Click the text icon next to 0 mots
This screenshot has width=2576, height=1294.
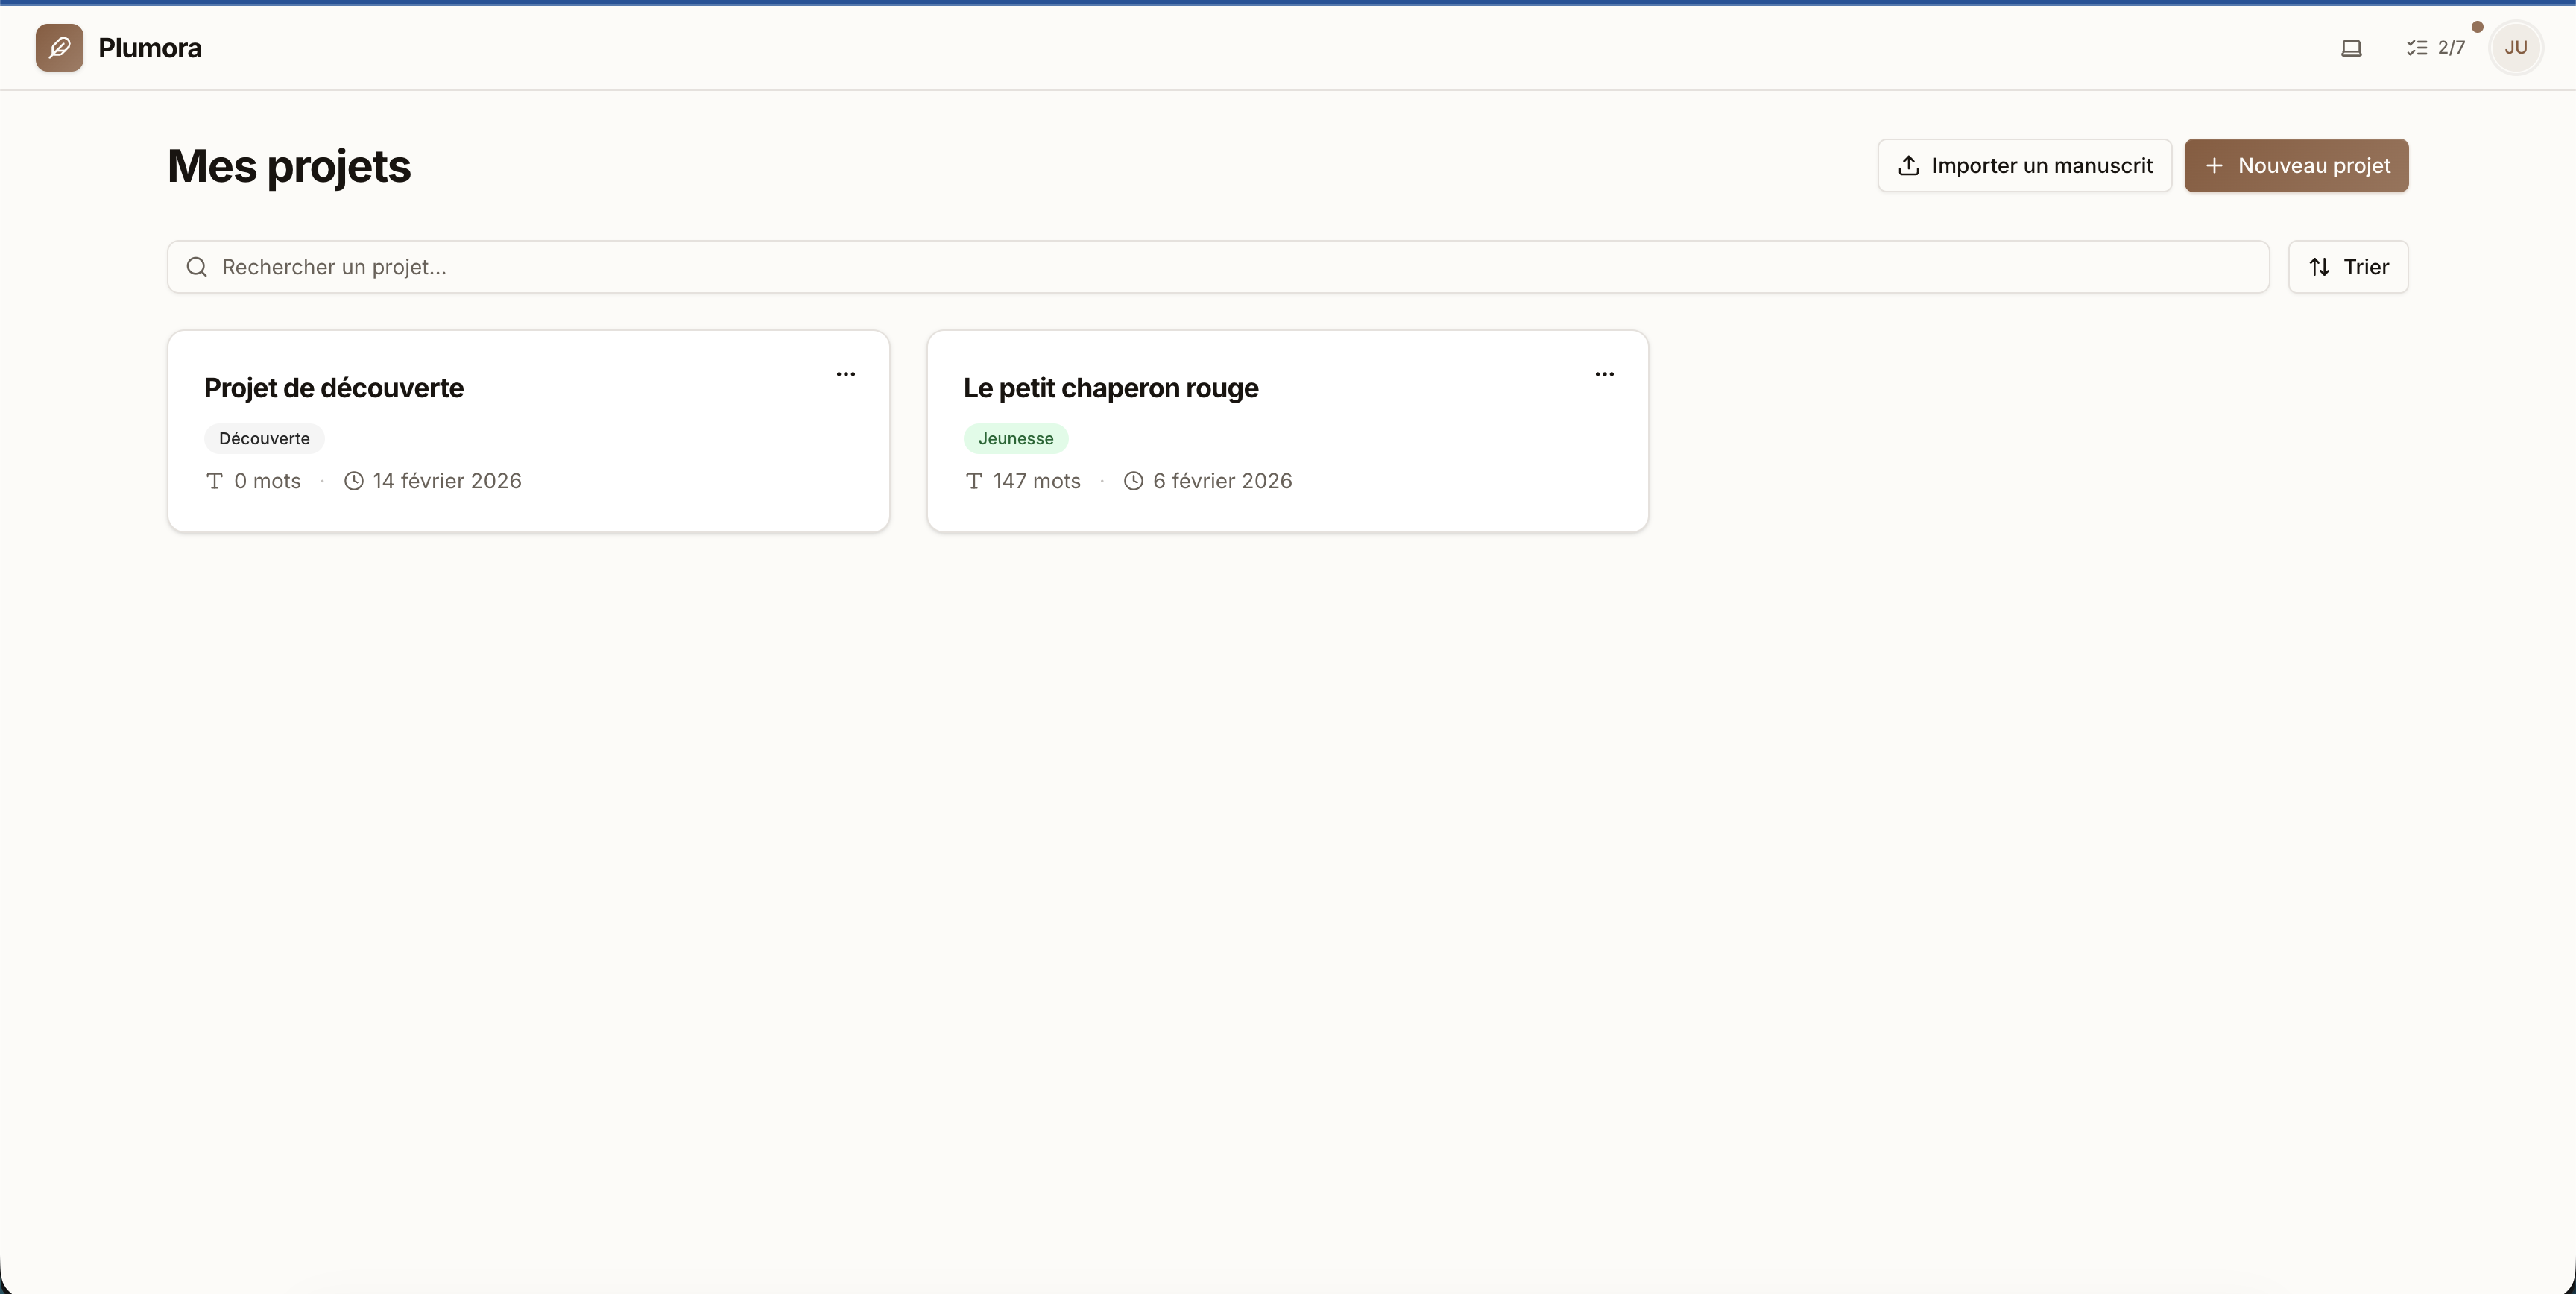click(x=214, y=481)
